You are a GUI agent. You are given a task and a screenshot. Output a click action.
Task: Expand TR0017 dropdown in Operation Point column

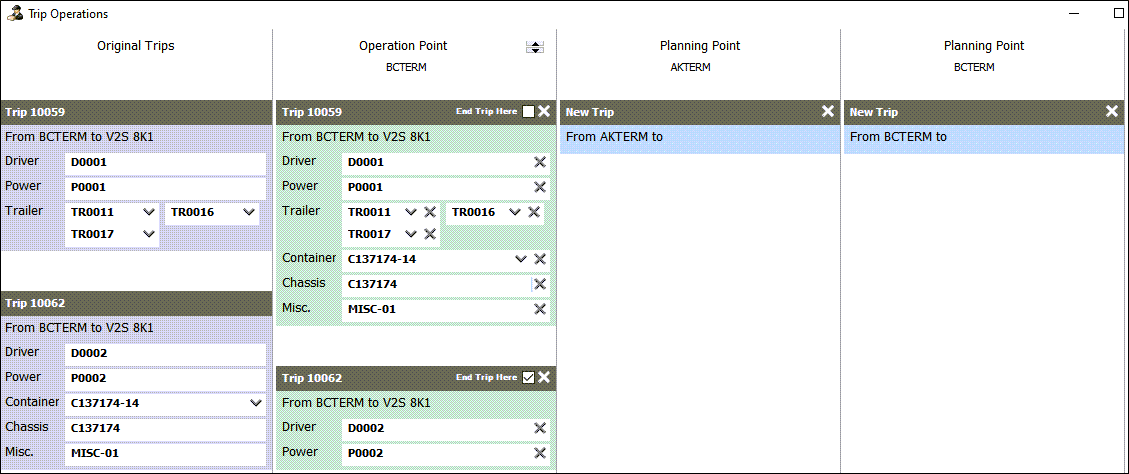[x=410, y=234]
